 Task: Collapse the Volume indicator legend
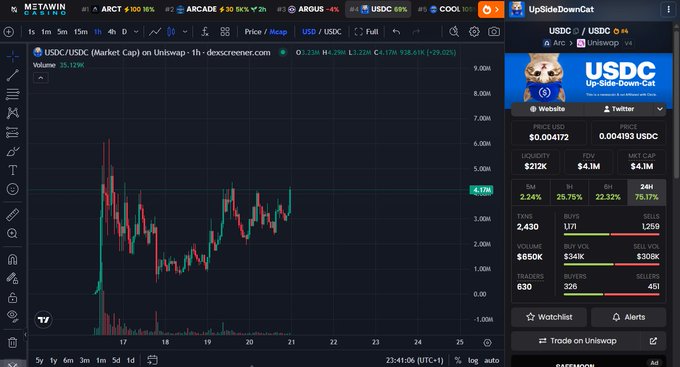40,78
